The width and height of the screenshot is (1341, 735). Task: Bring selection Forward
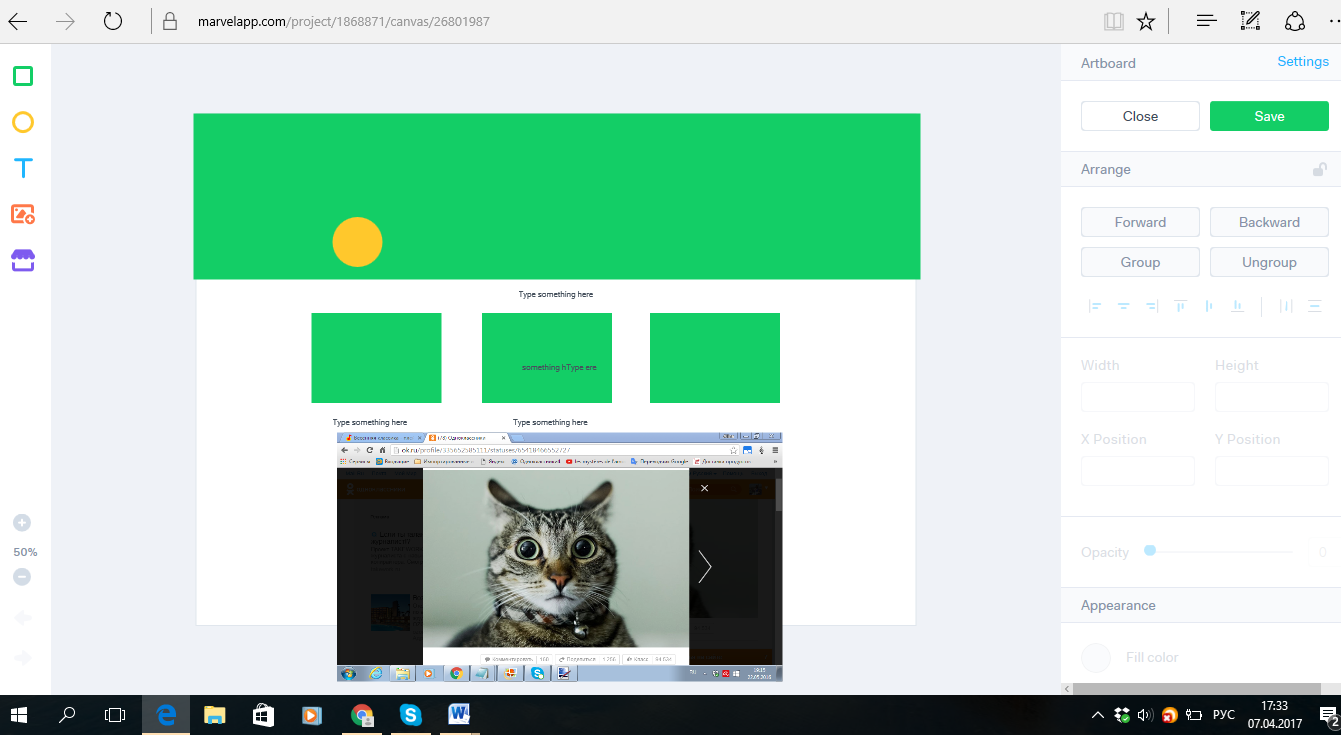1140,222
